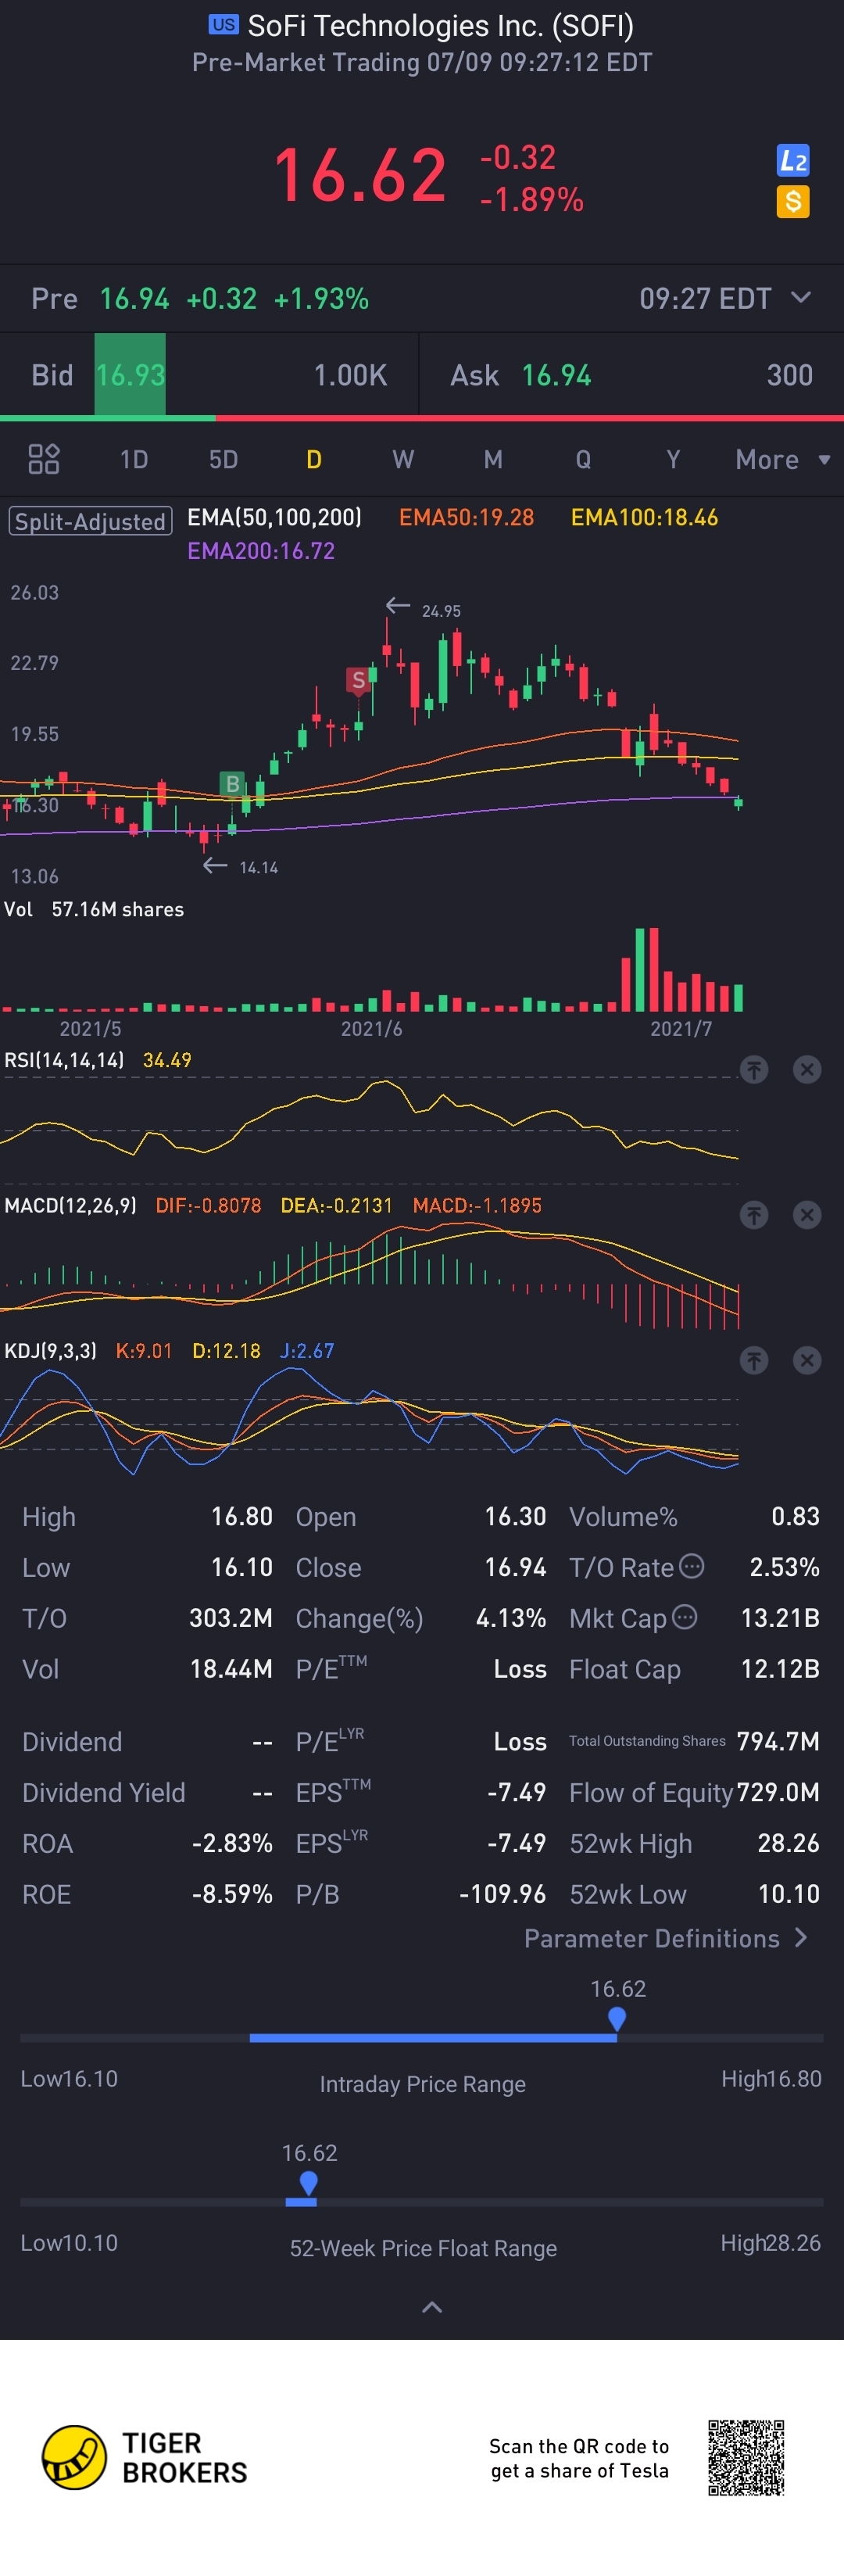
Task: Tap the 52-Week Price Float Range marker
Action: click(x=309, y=2184)
